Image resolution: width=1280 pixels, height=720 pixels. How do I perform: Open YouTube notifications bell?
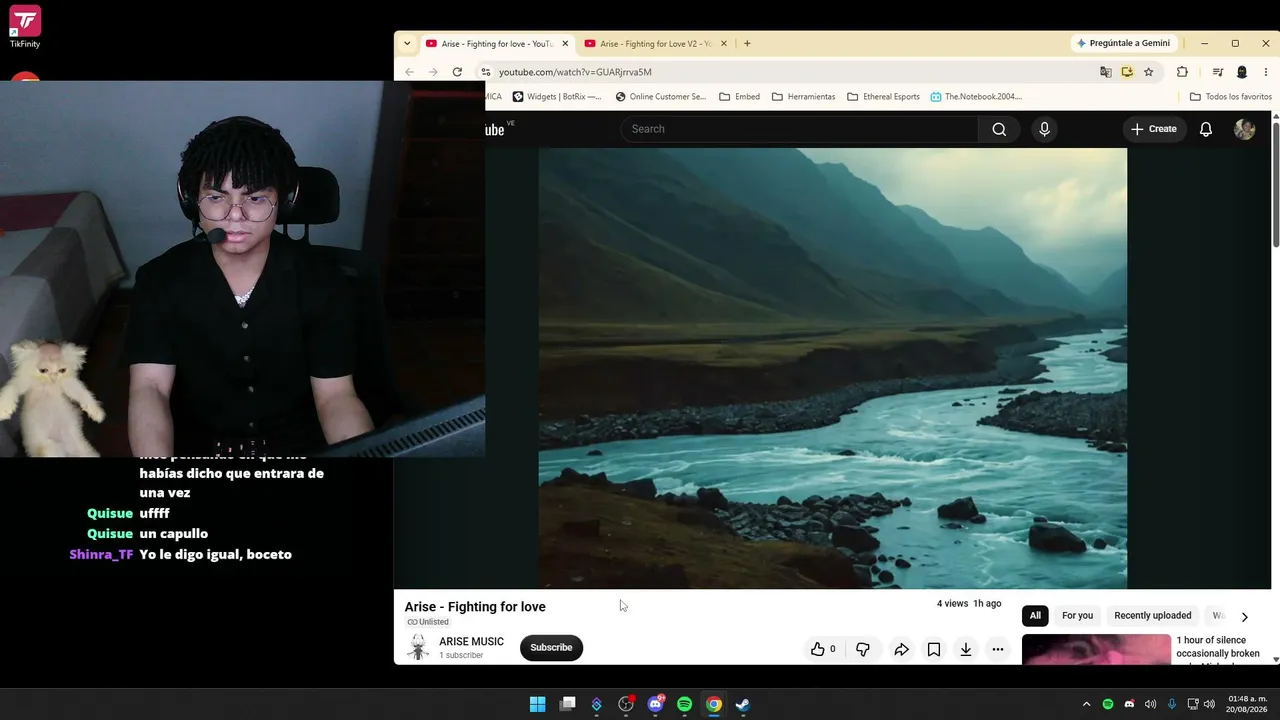pyautogui.click(x=1206, y=129)
